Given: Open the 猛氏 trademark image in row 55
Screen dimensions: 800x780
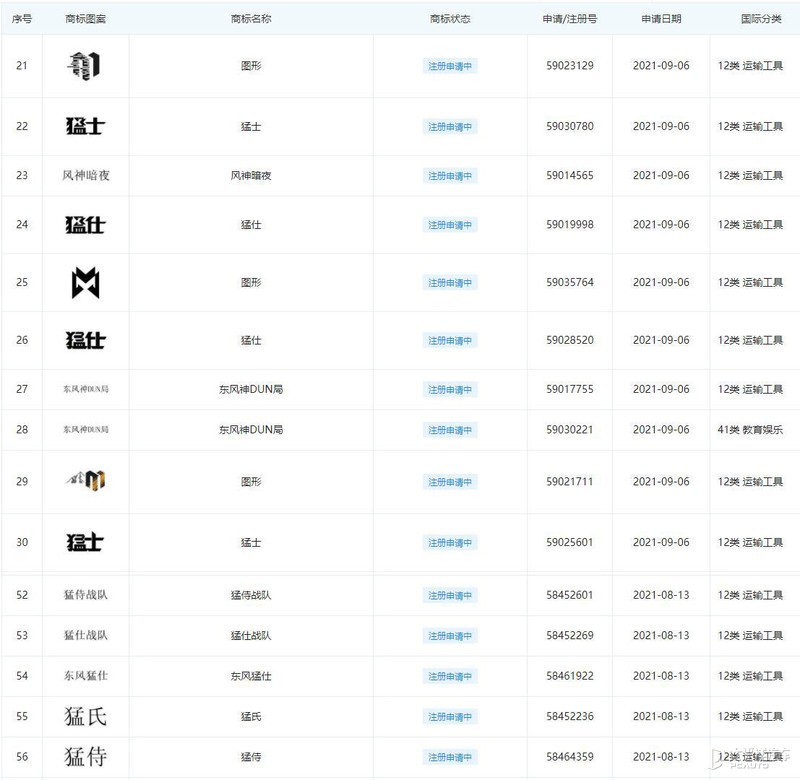Looking at the screenshot, I should click(x=86, y=716).
